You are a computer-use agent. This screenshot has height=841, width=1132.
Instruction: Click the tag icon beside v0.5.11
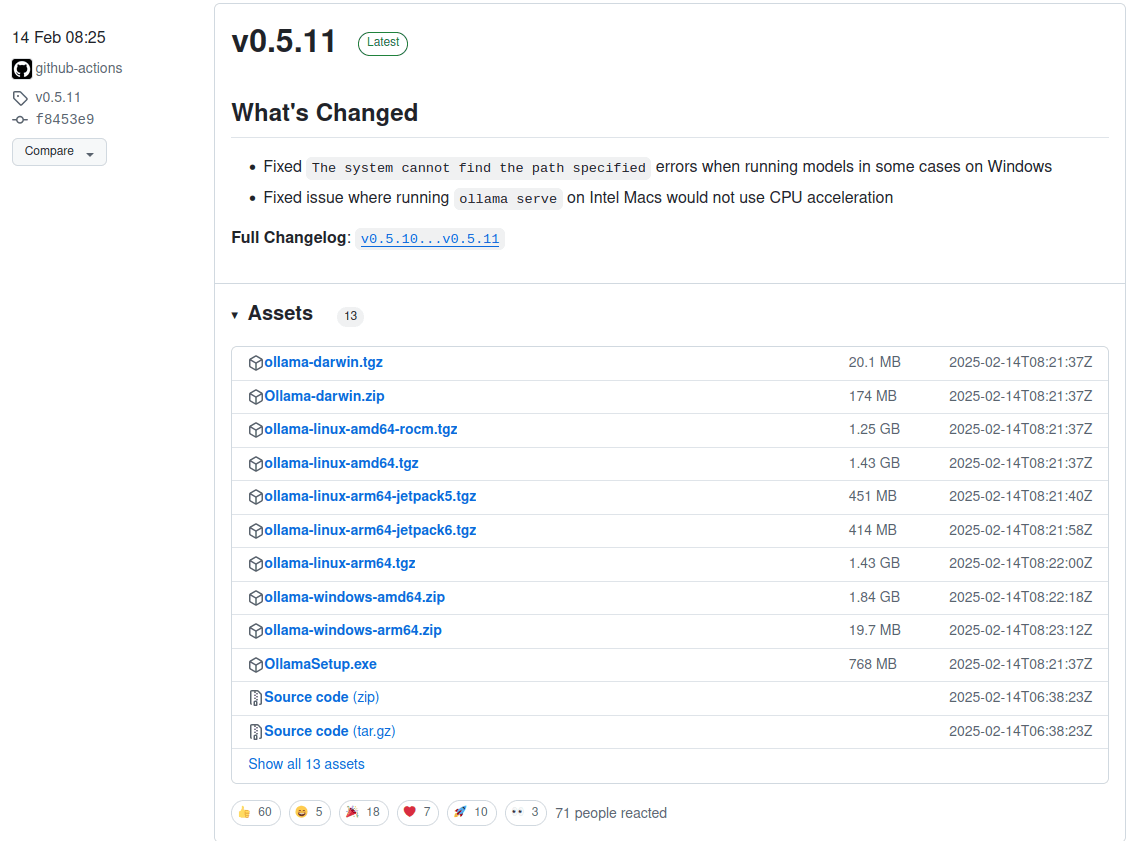click(x=20, y=98)
